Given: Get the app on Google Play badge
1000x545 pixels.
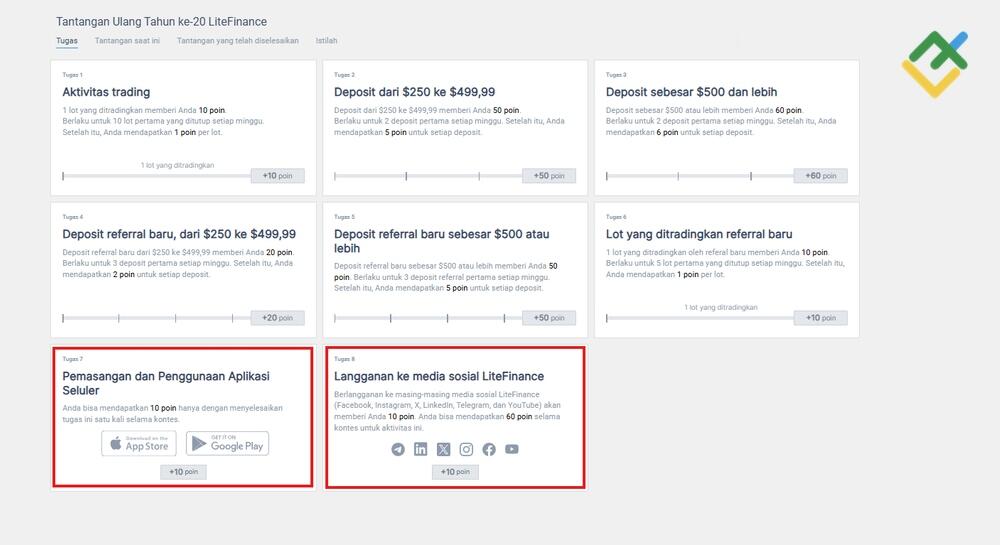Looking at the screenshot, I should click(228, 444).
